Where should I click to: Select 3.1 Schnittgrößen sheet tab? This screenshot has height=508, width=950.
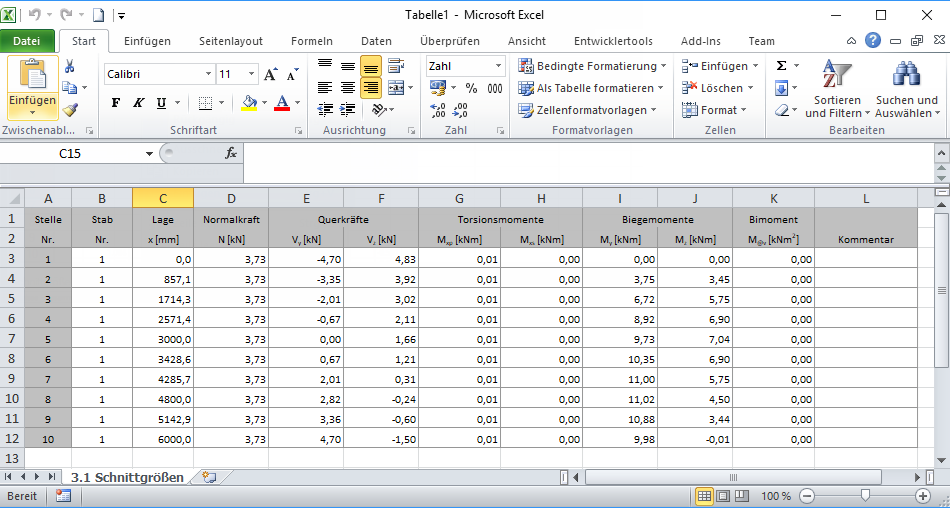[127, 477]
